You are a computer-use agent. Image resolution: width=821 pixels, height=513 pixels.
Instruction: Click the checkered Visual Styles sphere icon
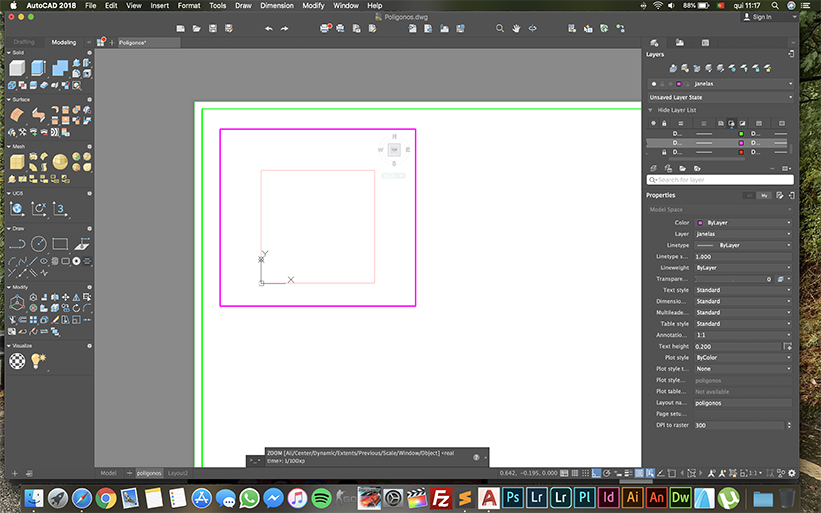(x=17, y=361)
